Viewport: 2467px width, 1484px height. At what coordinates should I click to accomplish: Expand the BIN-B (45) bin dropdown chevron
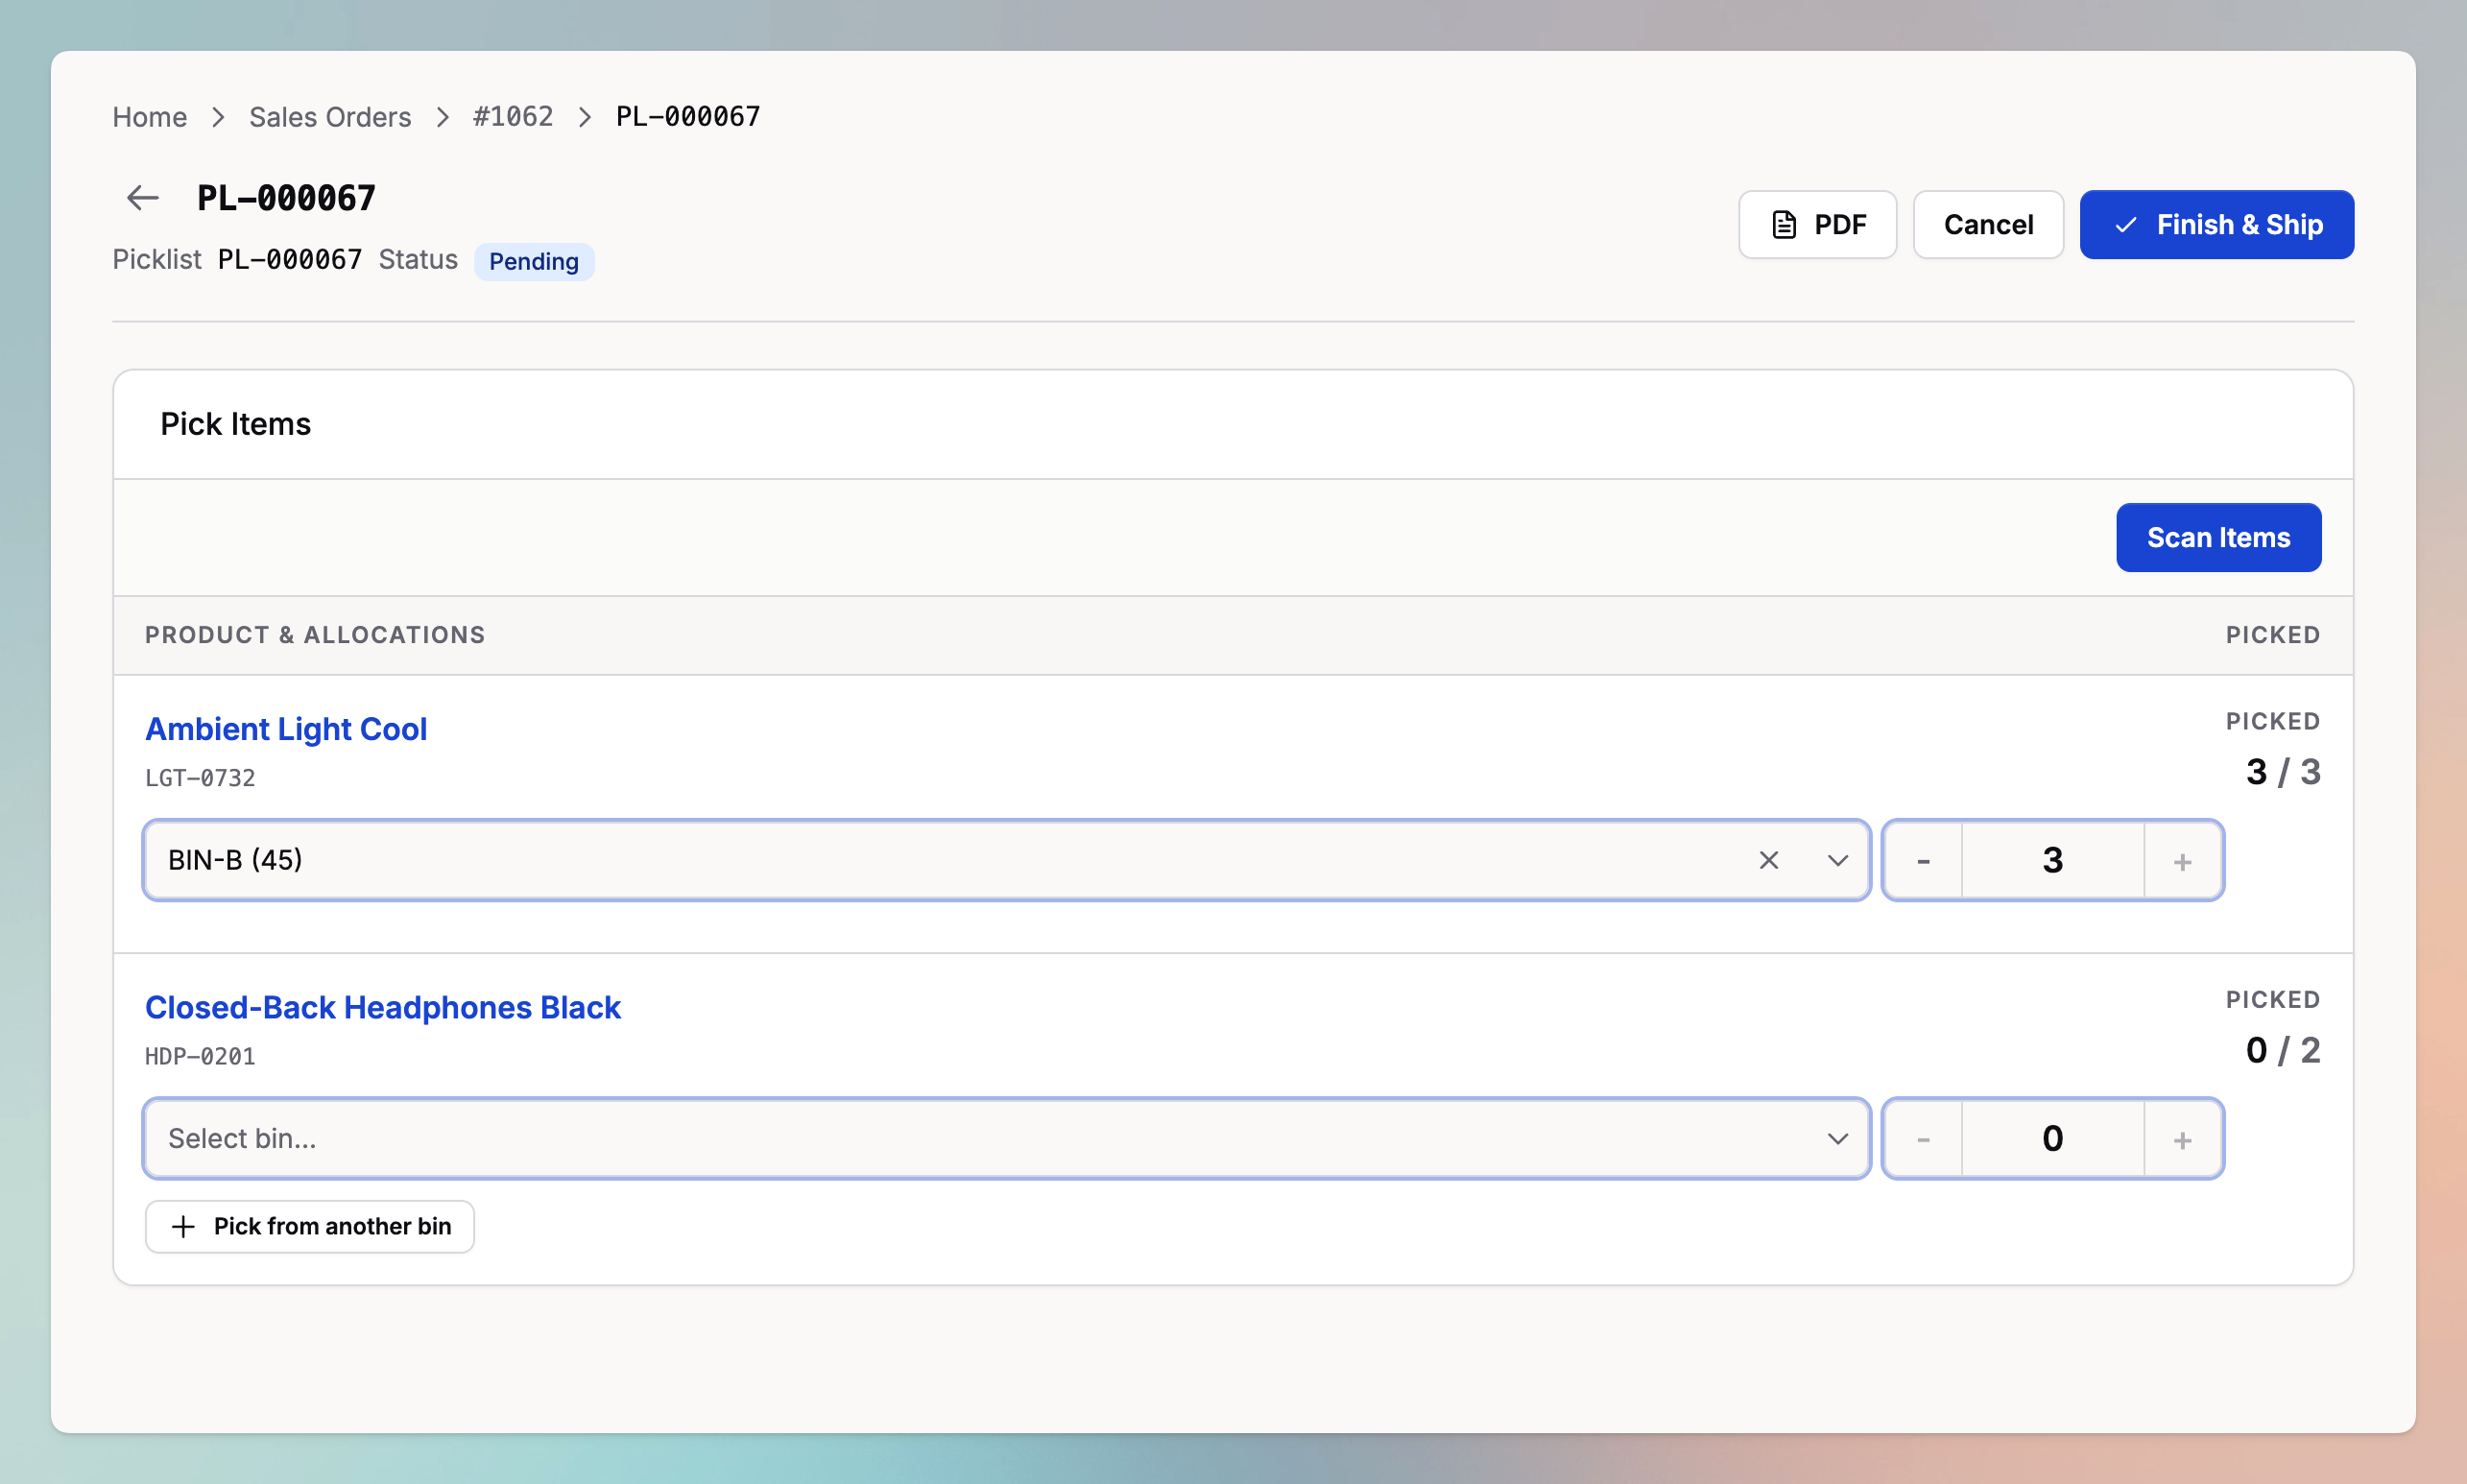point(1837,860)
